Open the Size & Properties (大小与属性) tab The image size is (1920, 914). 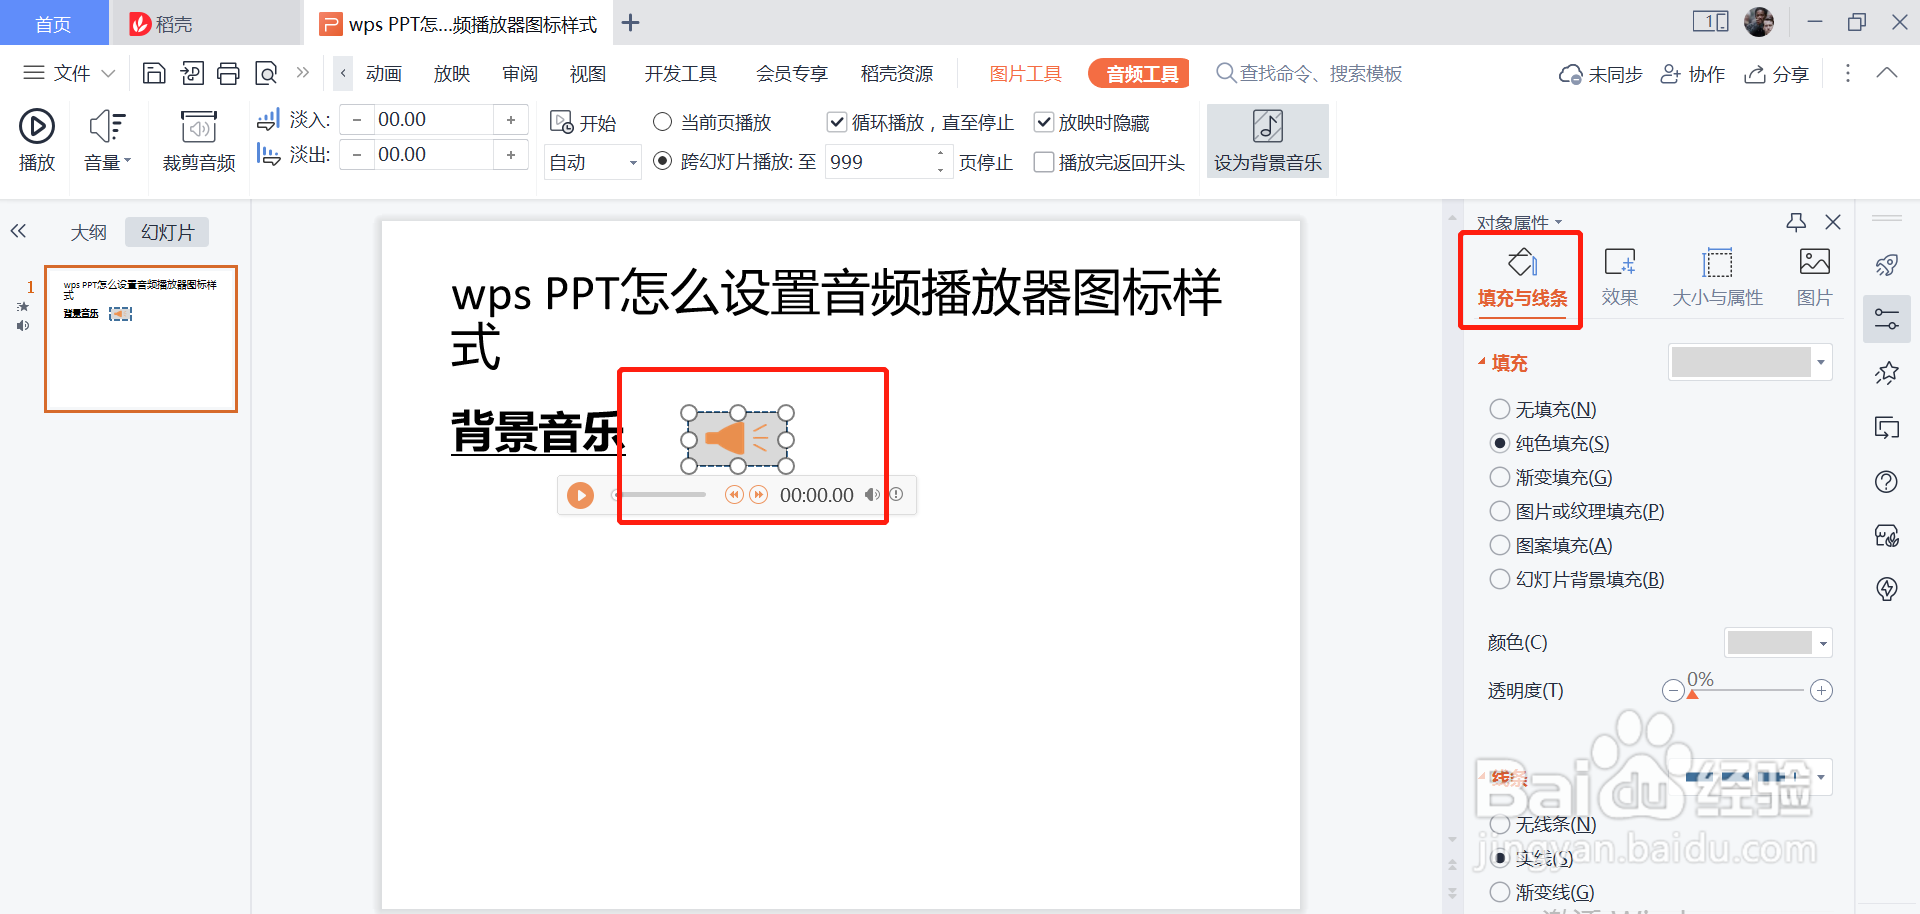[1717, 279]
